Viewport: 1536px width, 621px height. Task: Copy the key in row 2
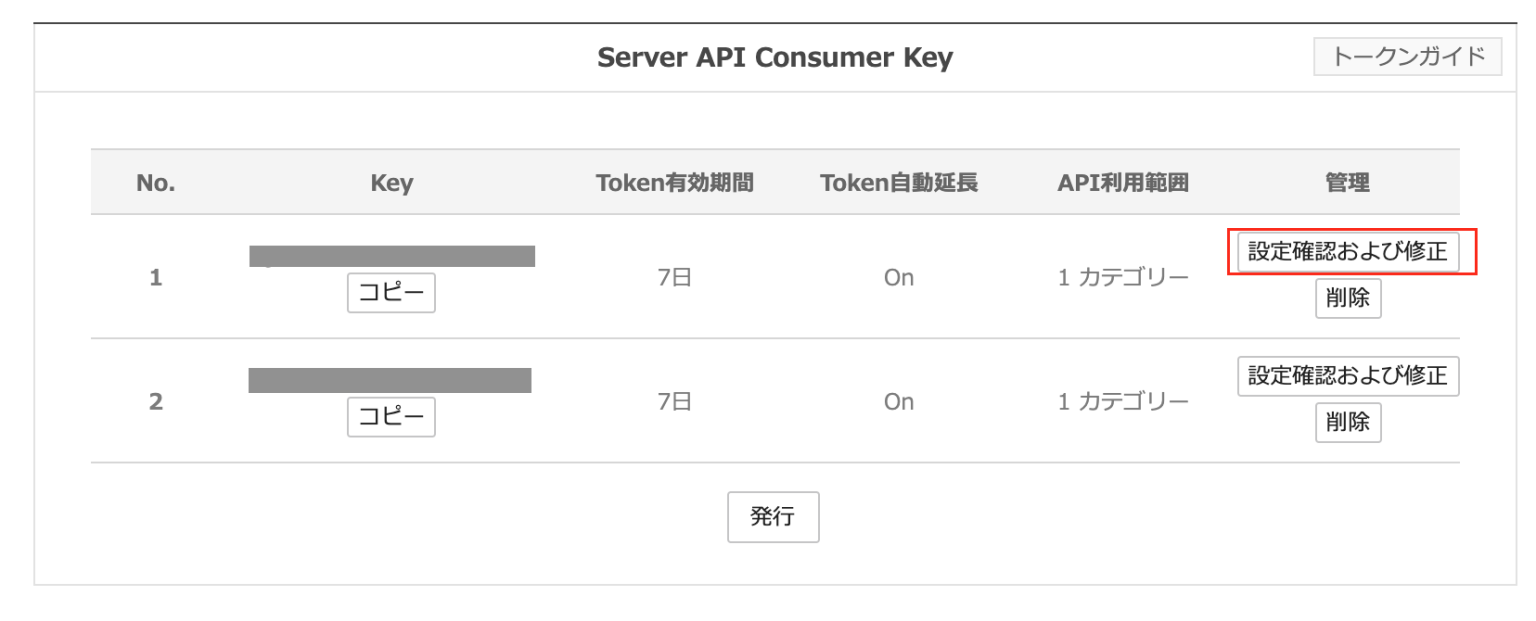[x=391, y=417]
